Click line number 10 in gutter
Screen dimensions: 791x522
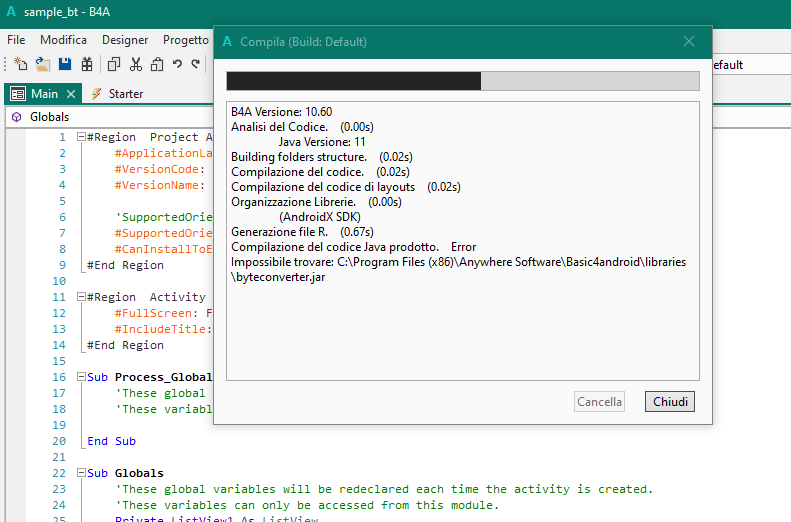pyautogui.click(x=59, y=281)
